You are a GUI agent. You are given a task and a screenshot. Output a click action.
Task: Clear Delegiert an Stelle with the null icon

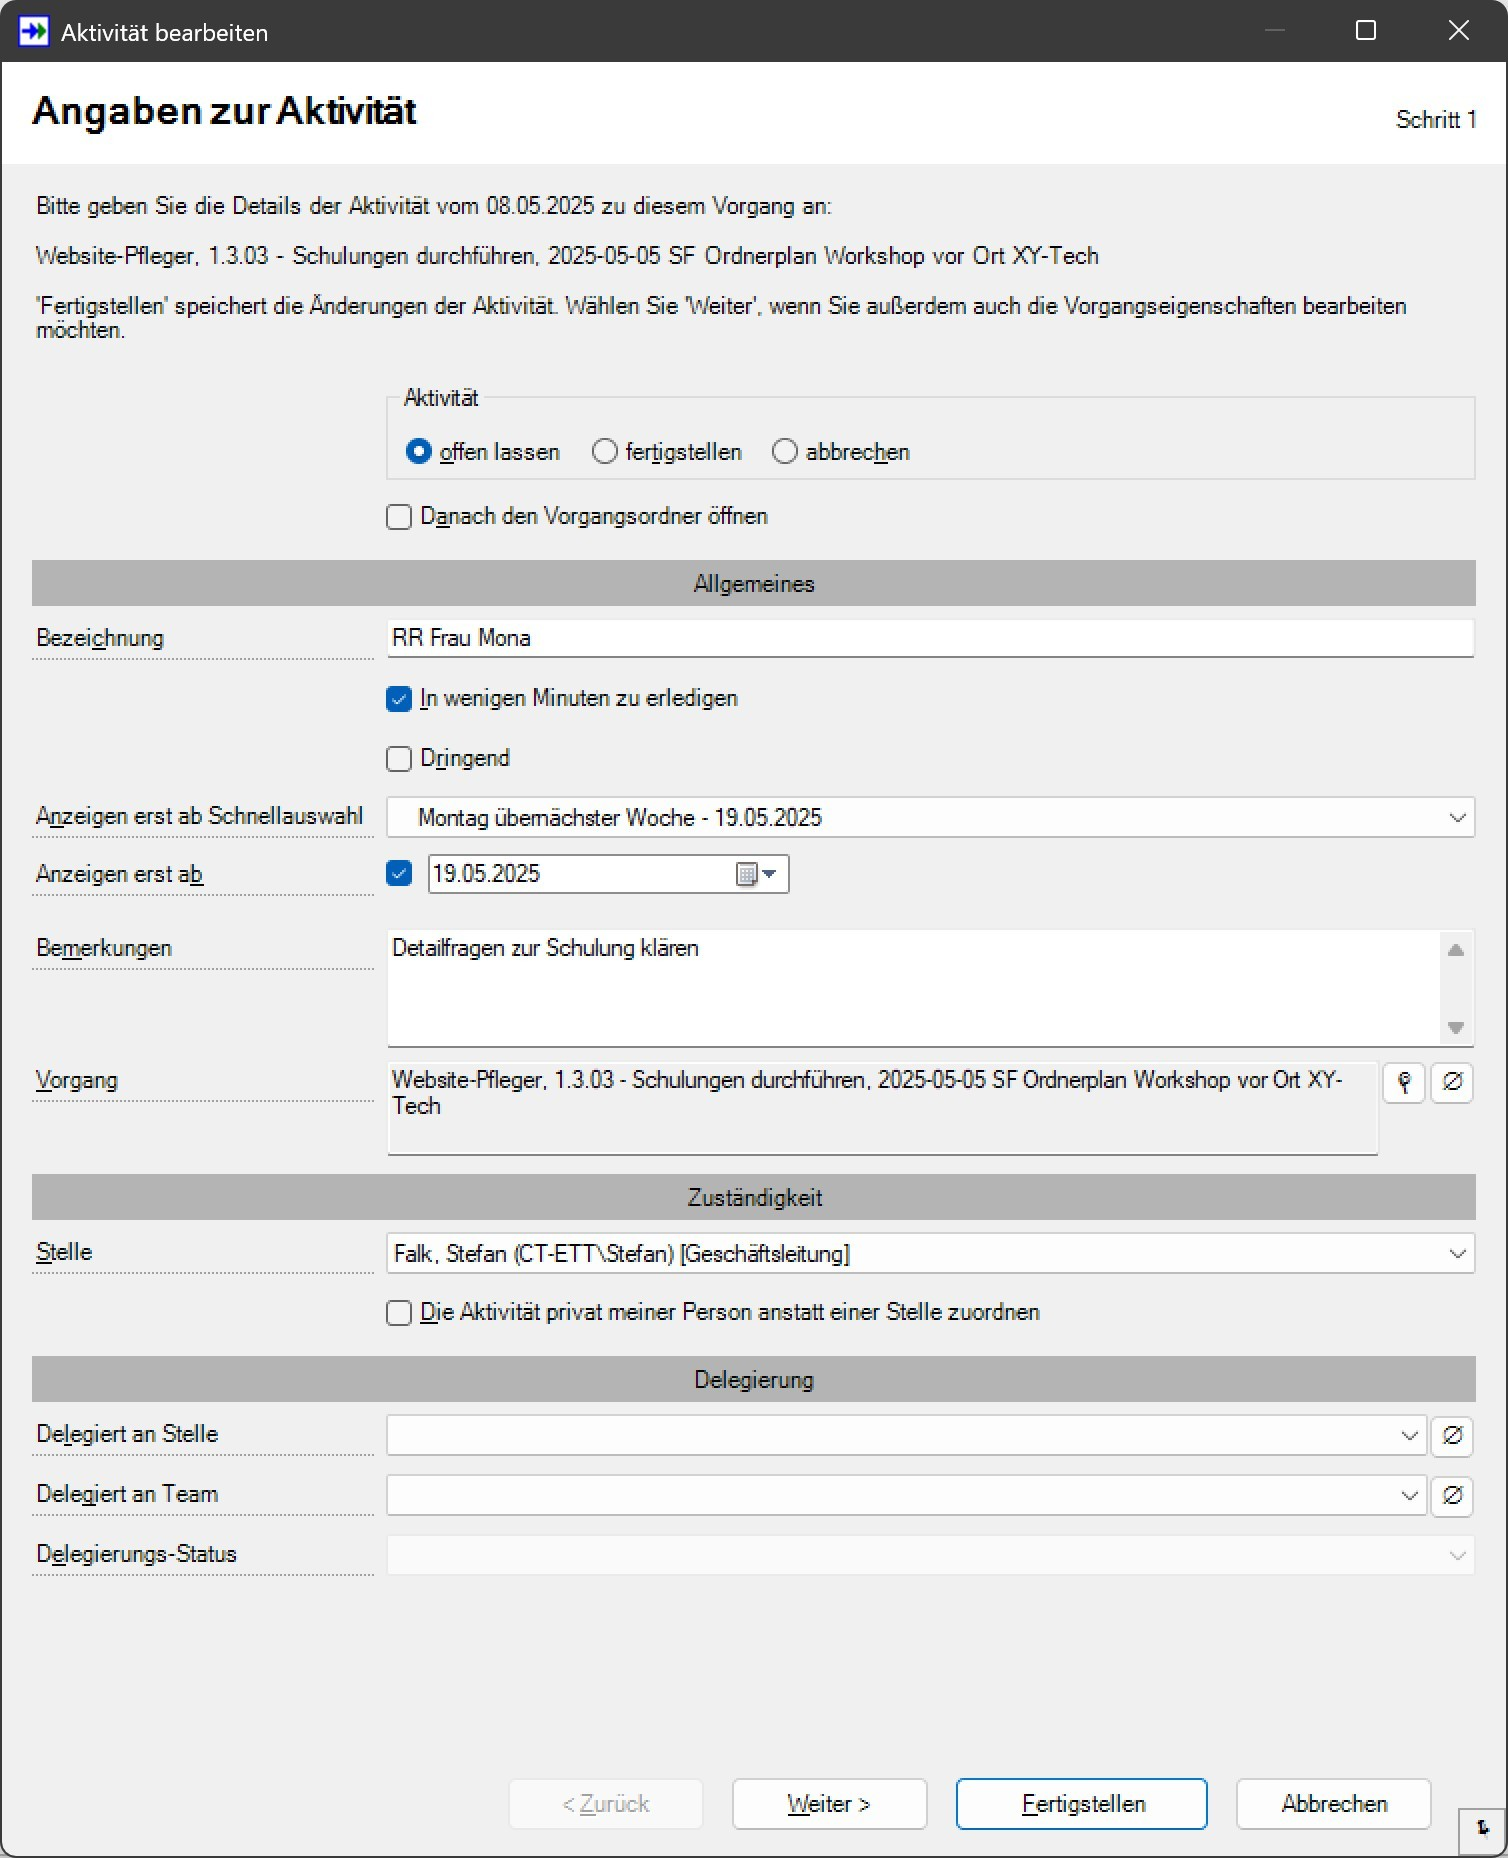pos(1452,1436)
